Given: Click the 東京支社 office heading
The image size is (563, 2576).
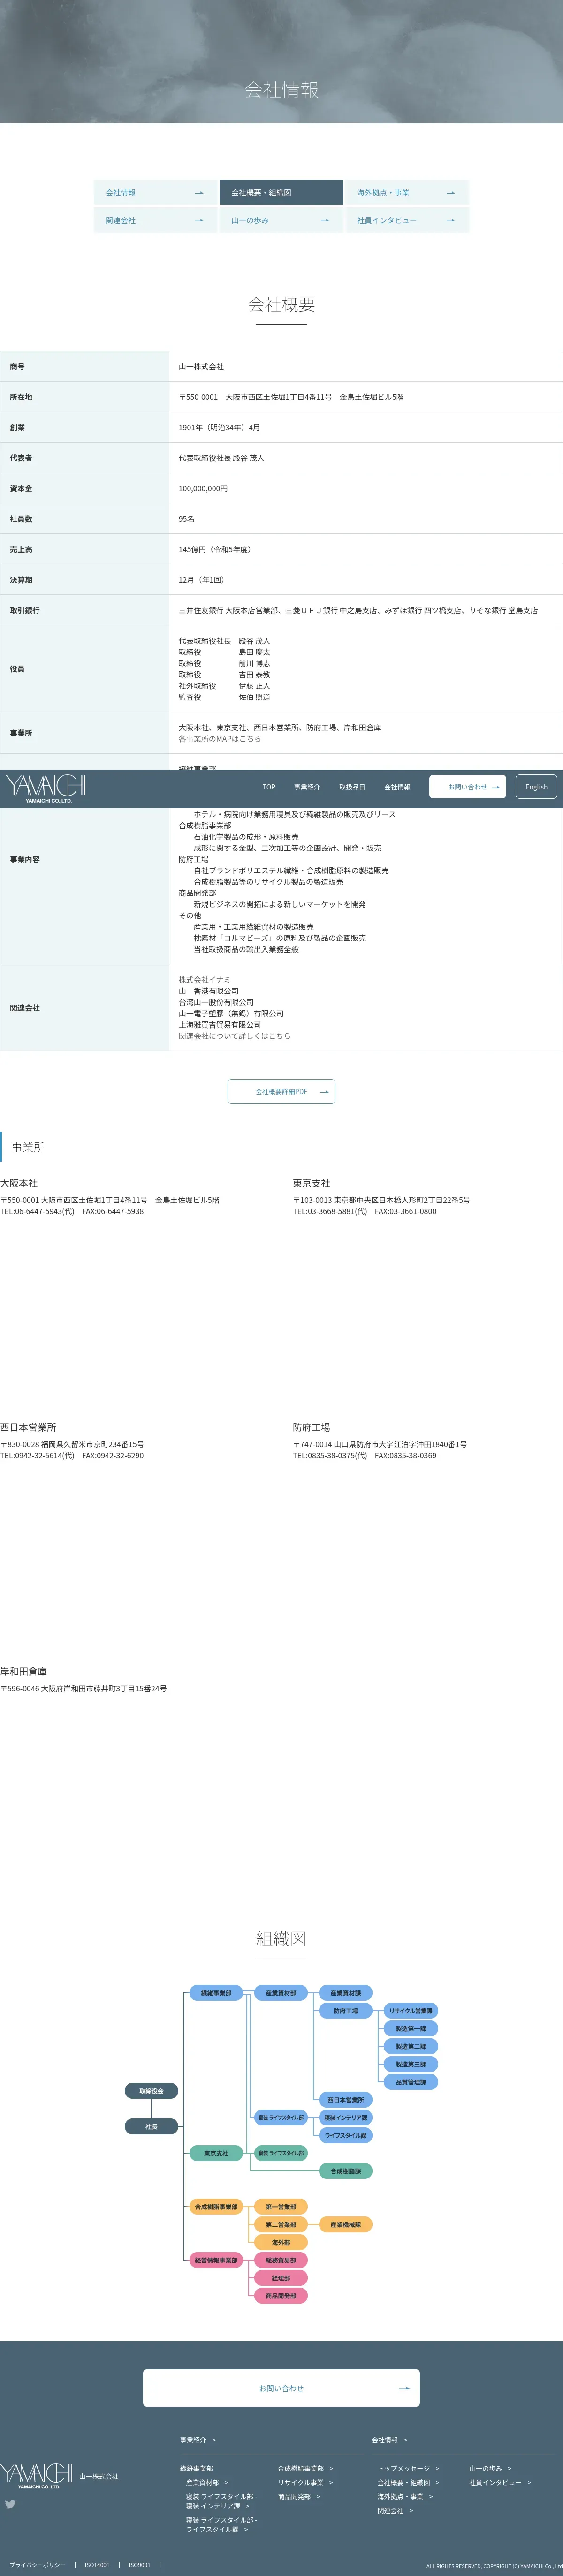Looking at the screenshot, I should coord(312,1183).
